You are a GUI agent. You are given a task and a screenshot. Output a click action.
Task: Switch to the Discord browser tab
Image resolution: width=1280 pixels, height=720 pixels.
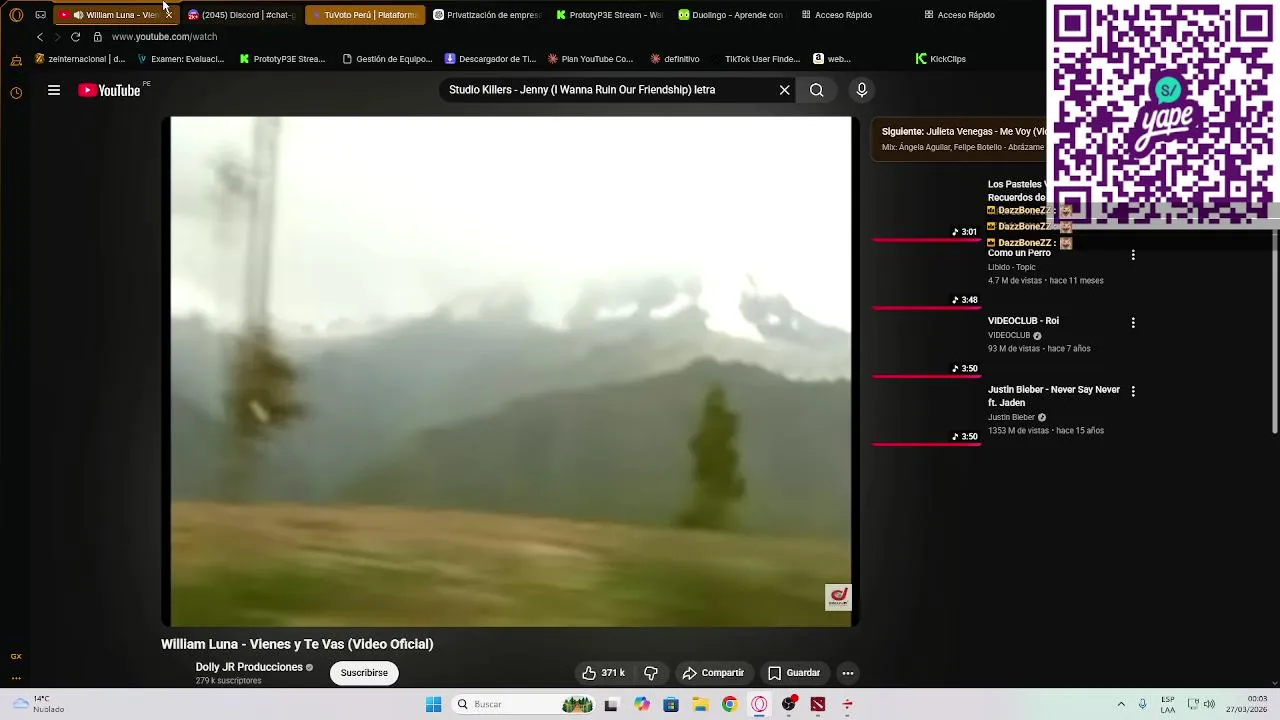pos(243,15)
